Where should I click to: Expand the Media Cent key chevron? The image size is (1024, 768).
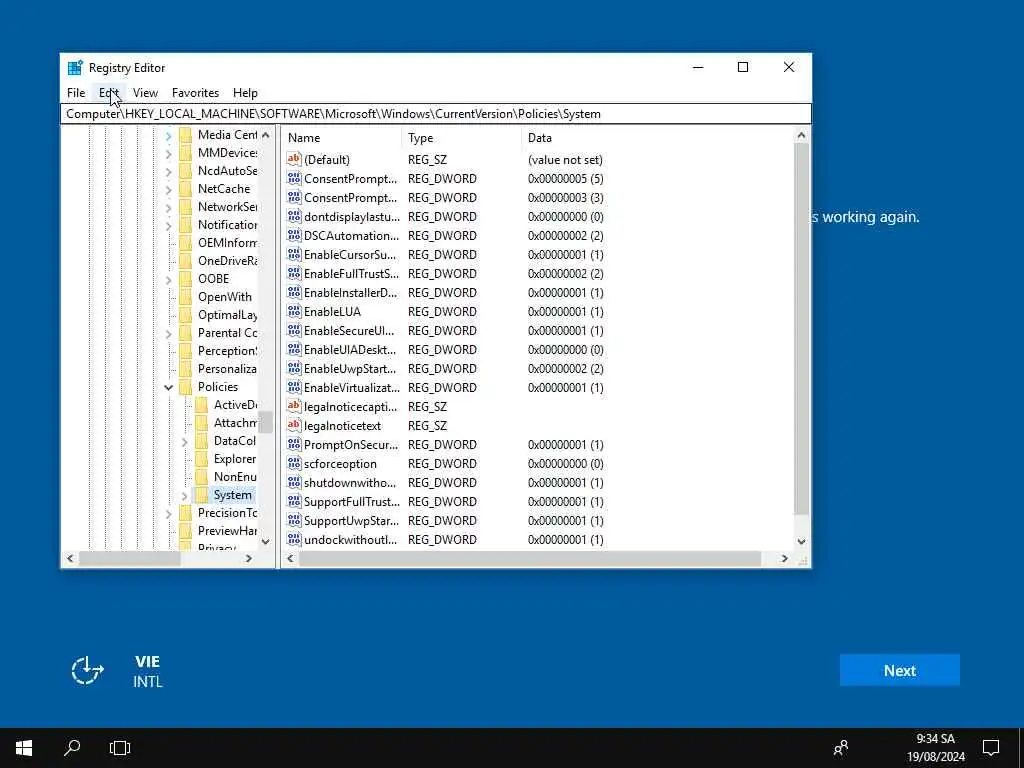168,135
